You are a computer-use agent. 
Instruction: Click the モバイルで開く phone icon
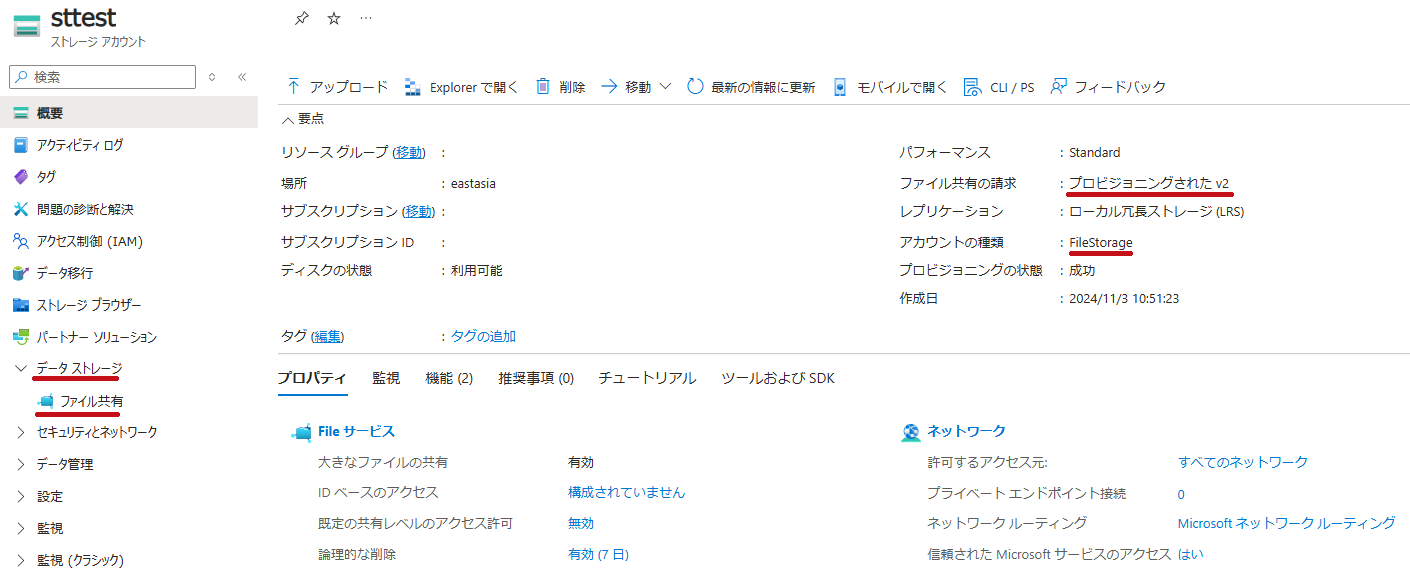[840, 87]
